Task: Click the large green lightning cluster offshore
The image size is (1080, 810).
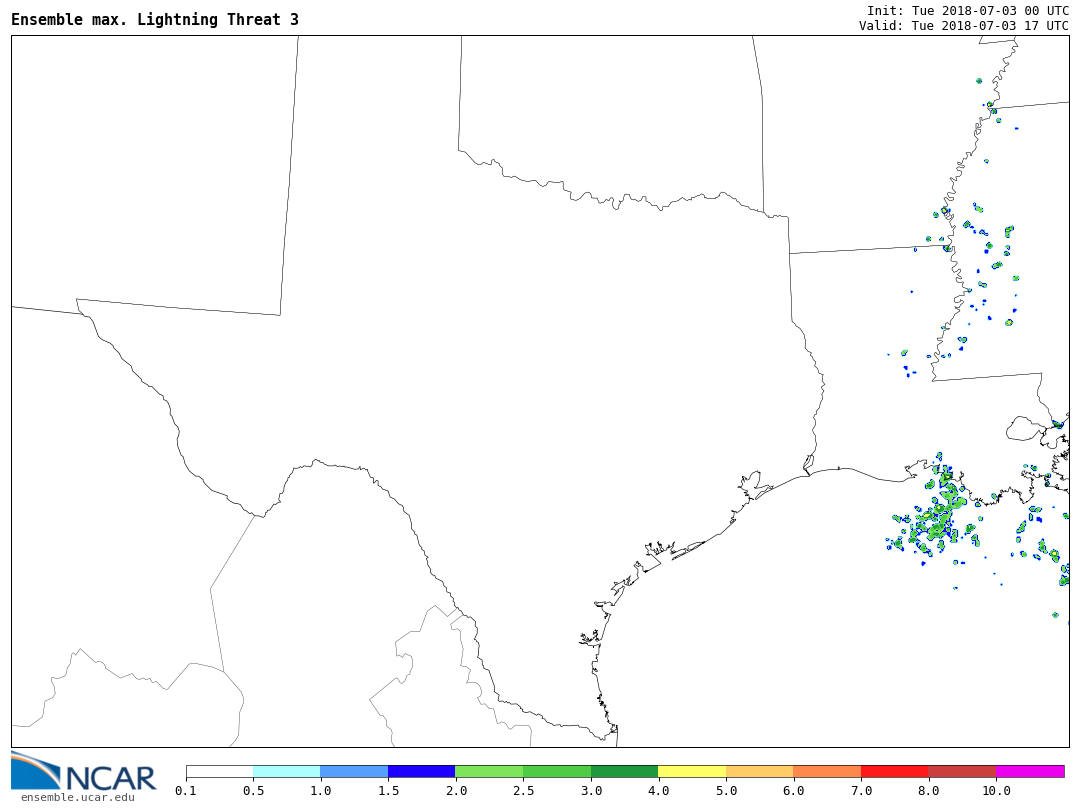Action: (x=938, y=518)
